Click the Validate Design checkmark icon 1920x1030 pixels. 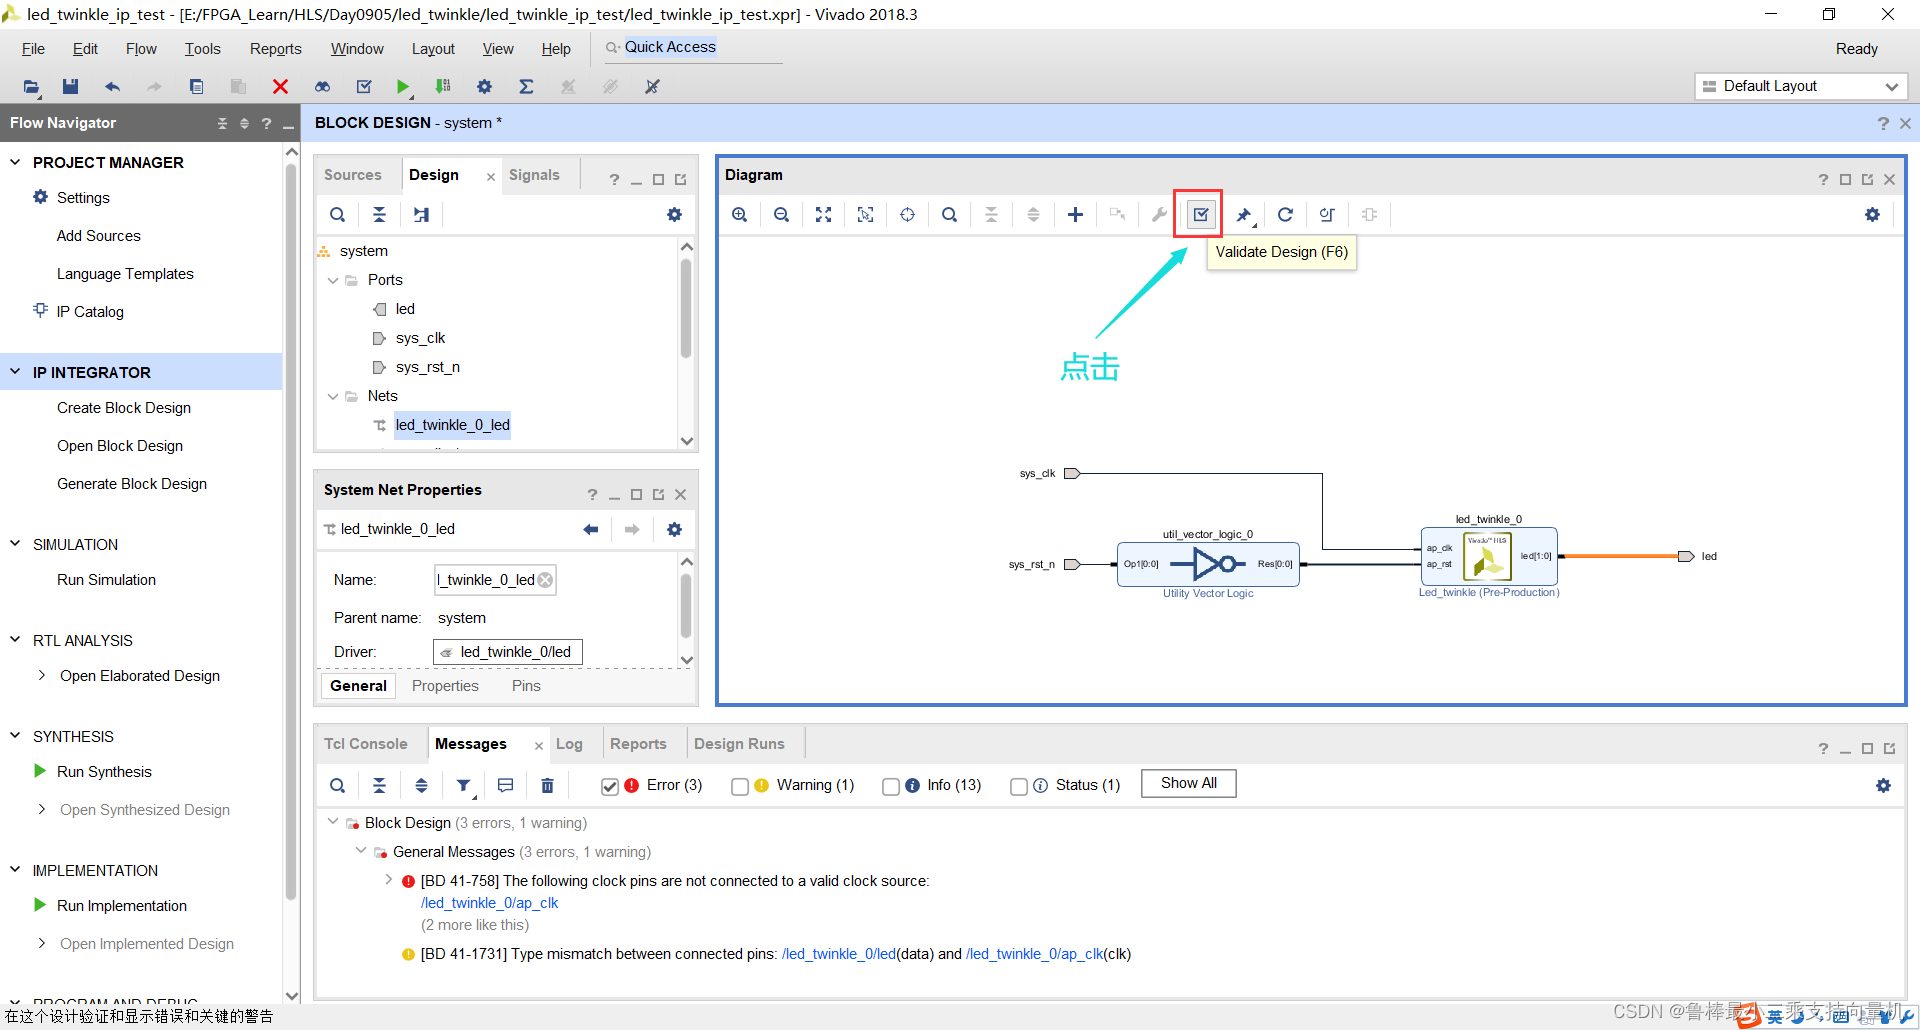pyautogui.click(x=1201, y=214)
